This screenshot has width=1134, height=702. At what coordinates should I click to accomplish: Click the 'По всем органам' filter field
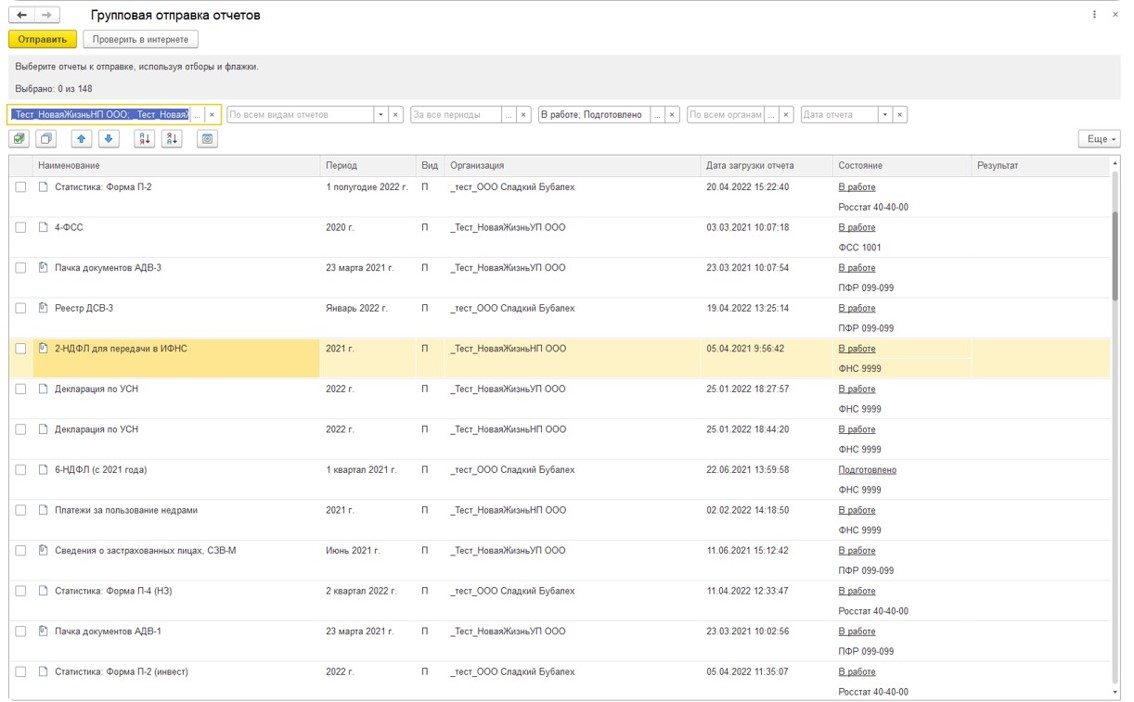tap(725, 114)
